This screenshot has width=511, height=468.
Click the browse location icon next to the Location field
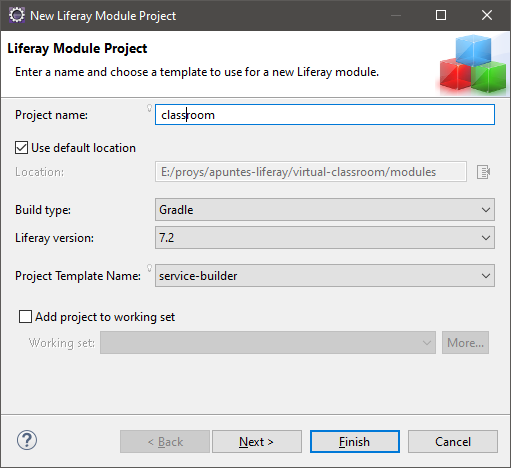483,172
